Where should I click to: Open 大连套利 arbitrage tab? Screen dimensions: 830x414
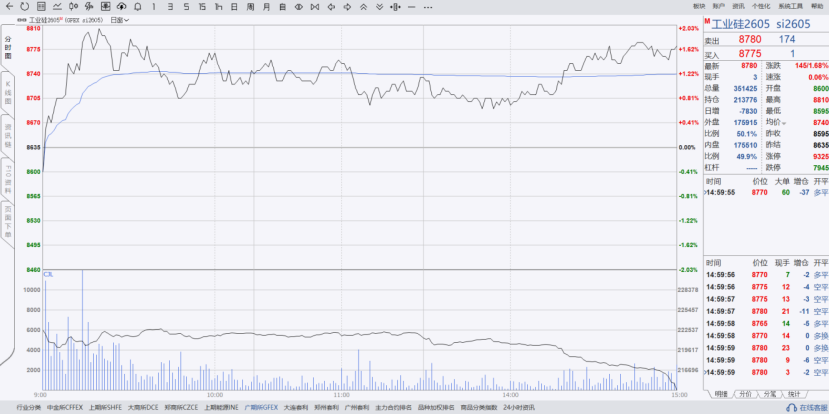point(296,408)
